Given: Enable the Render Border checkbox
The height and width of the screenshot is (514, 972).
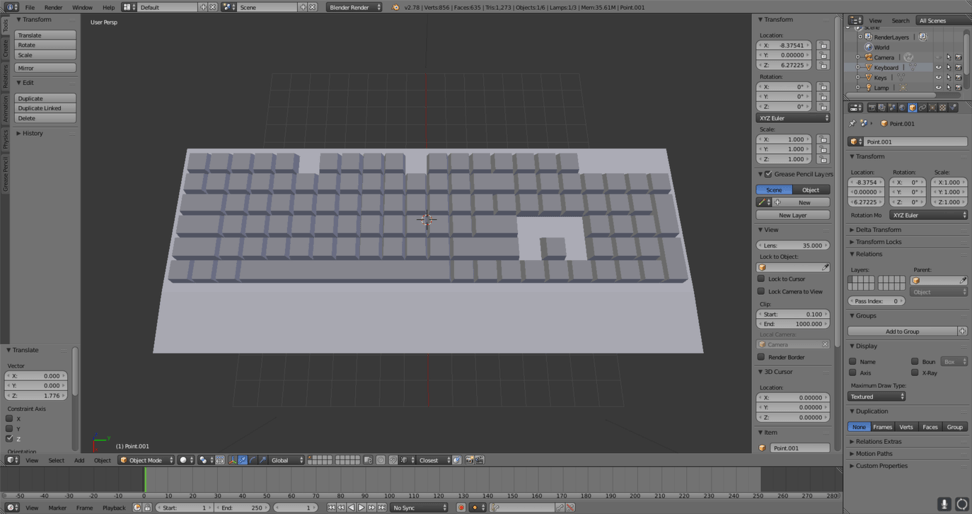Looking at the screenshot, I should [762, 357].
